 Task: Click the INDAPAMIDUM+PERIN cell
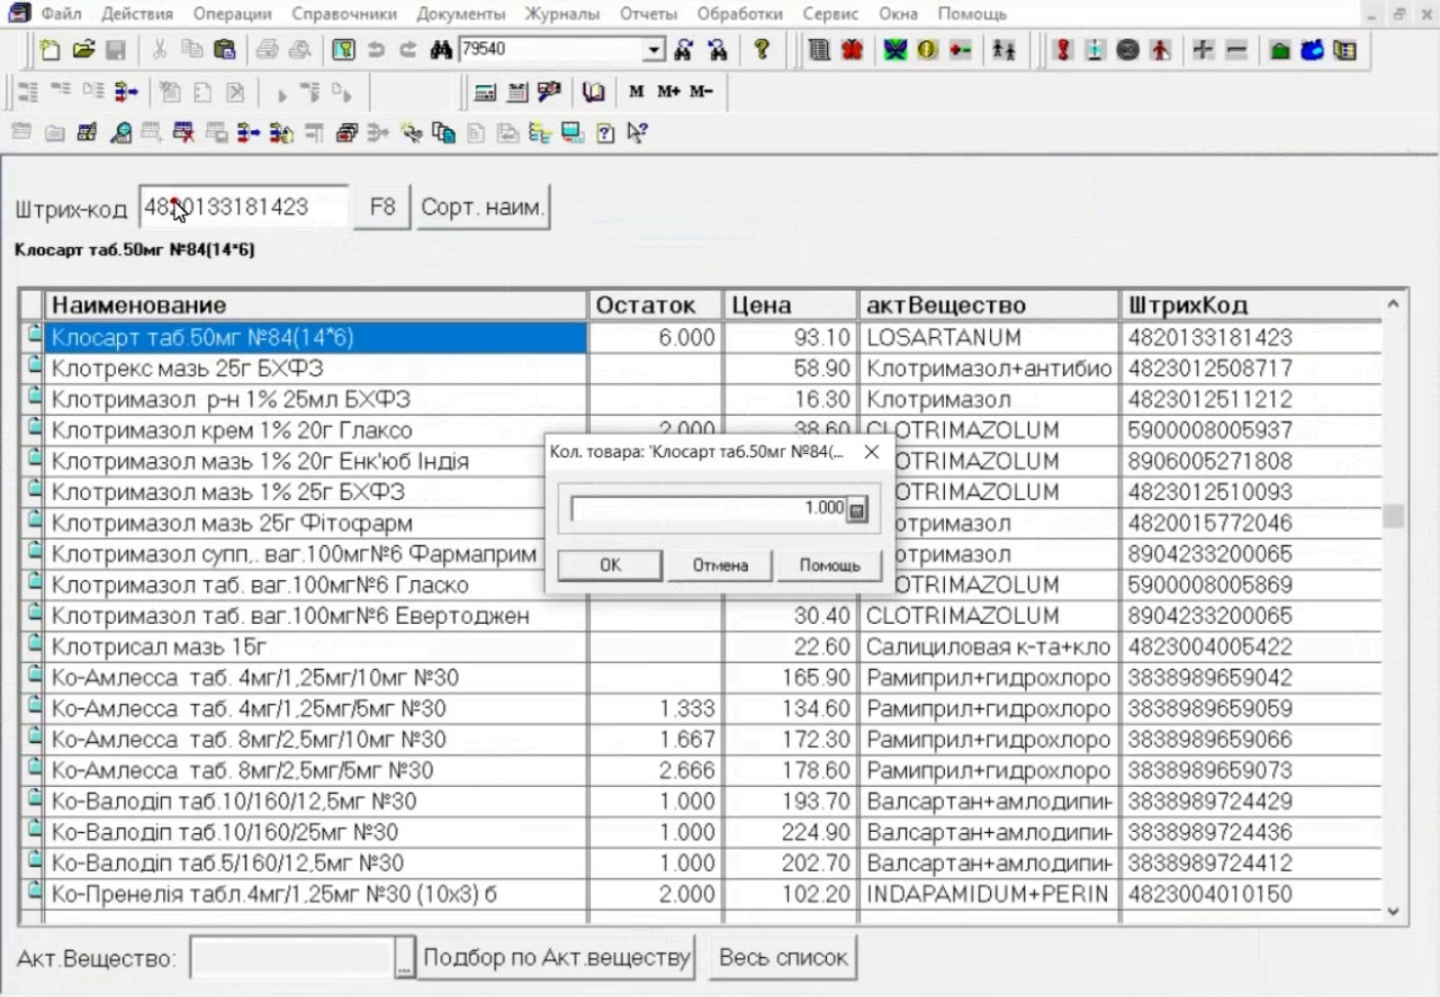(988, 894)
